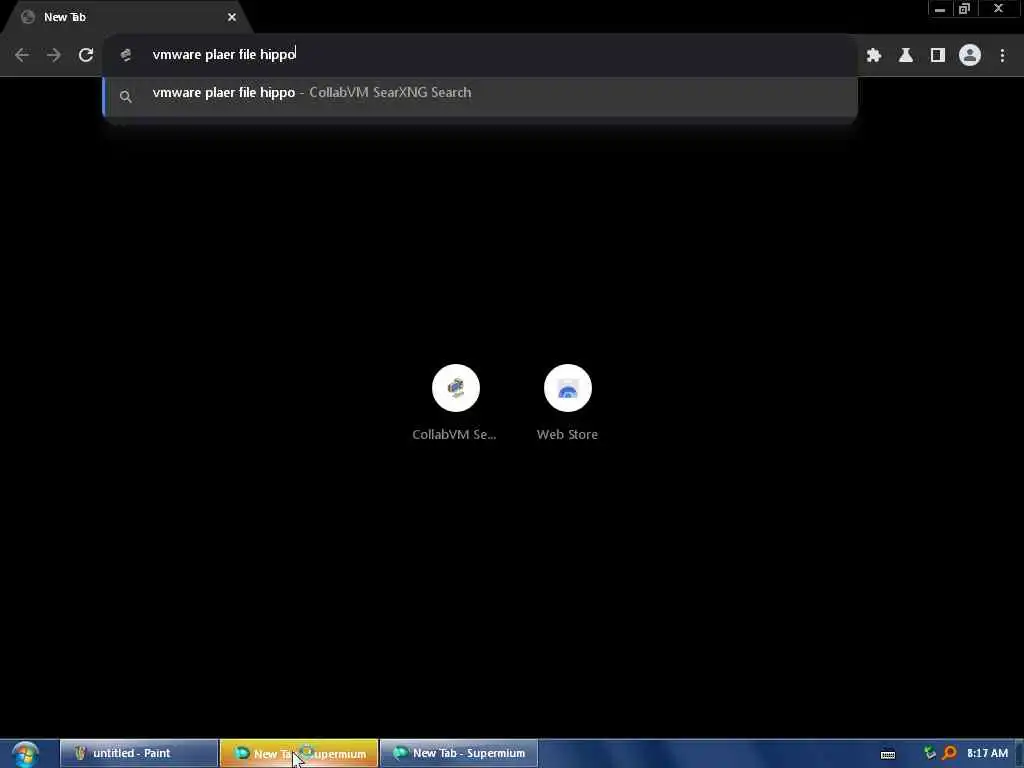Click the network status tray icon
The image size is (1024, 768).
coord(930,754)
